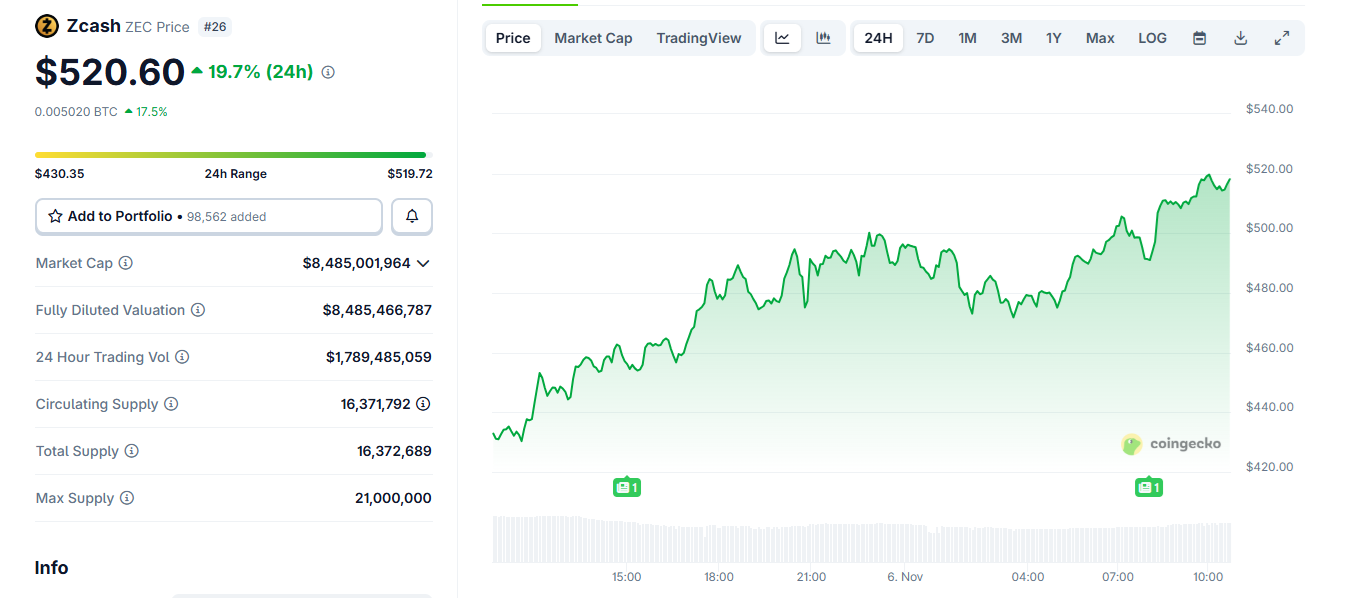Viewport: 1351px width, 598px height.
Task: Click the Zcash coin logo
Action: click(45, 25)
